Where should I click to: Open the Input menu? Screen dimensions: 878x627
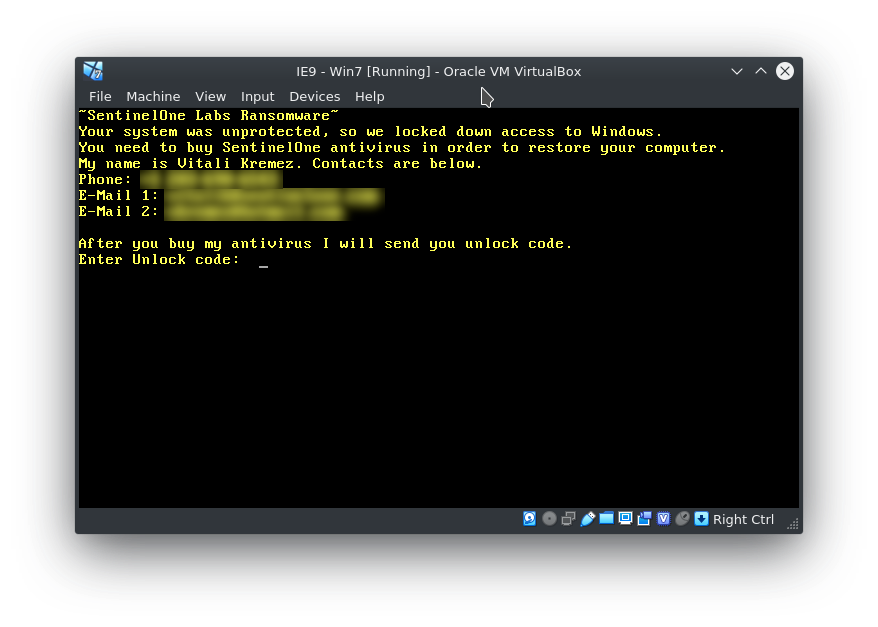pos(258,96)
